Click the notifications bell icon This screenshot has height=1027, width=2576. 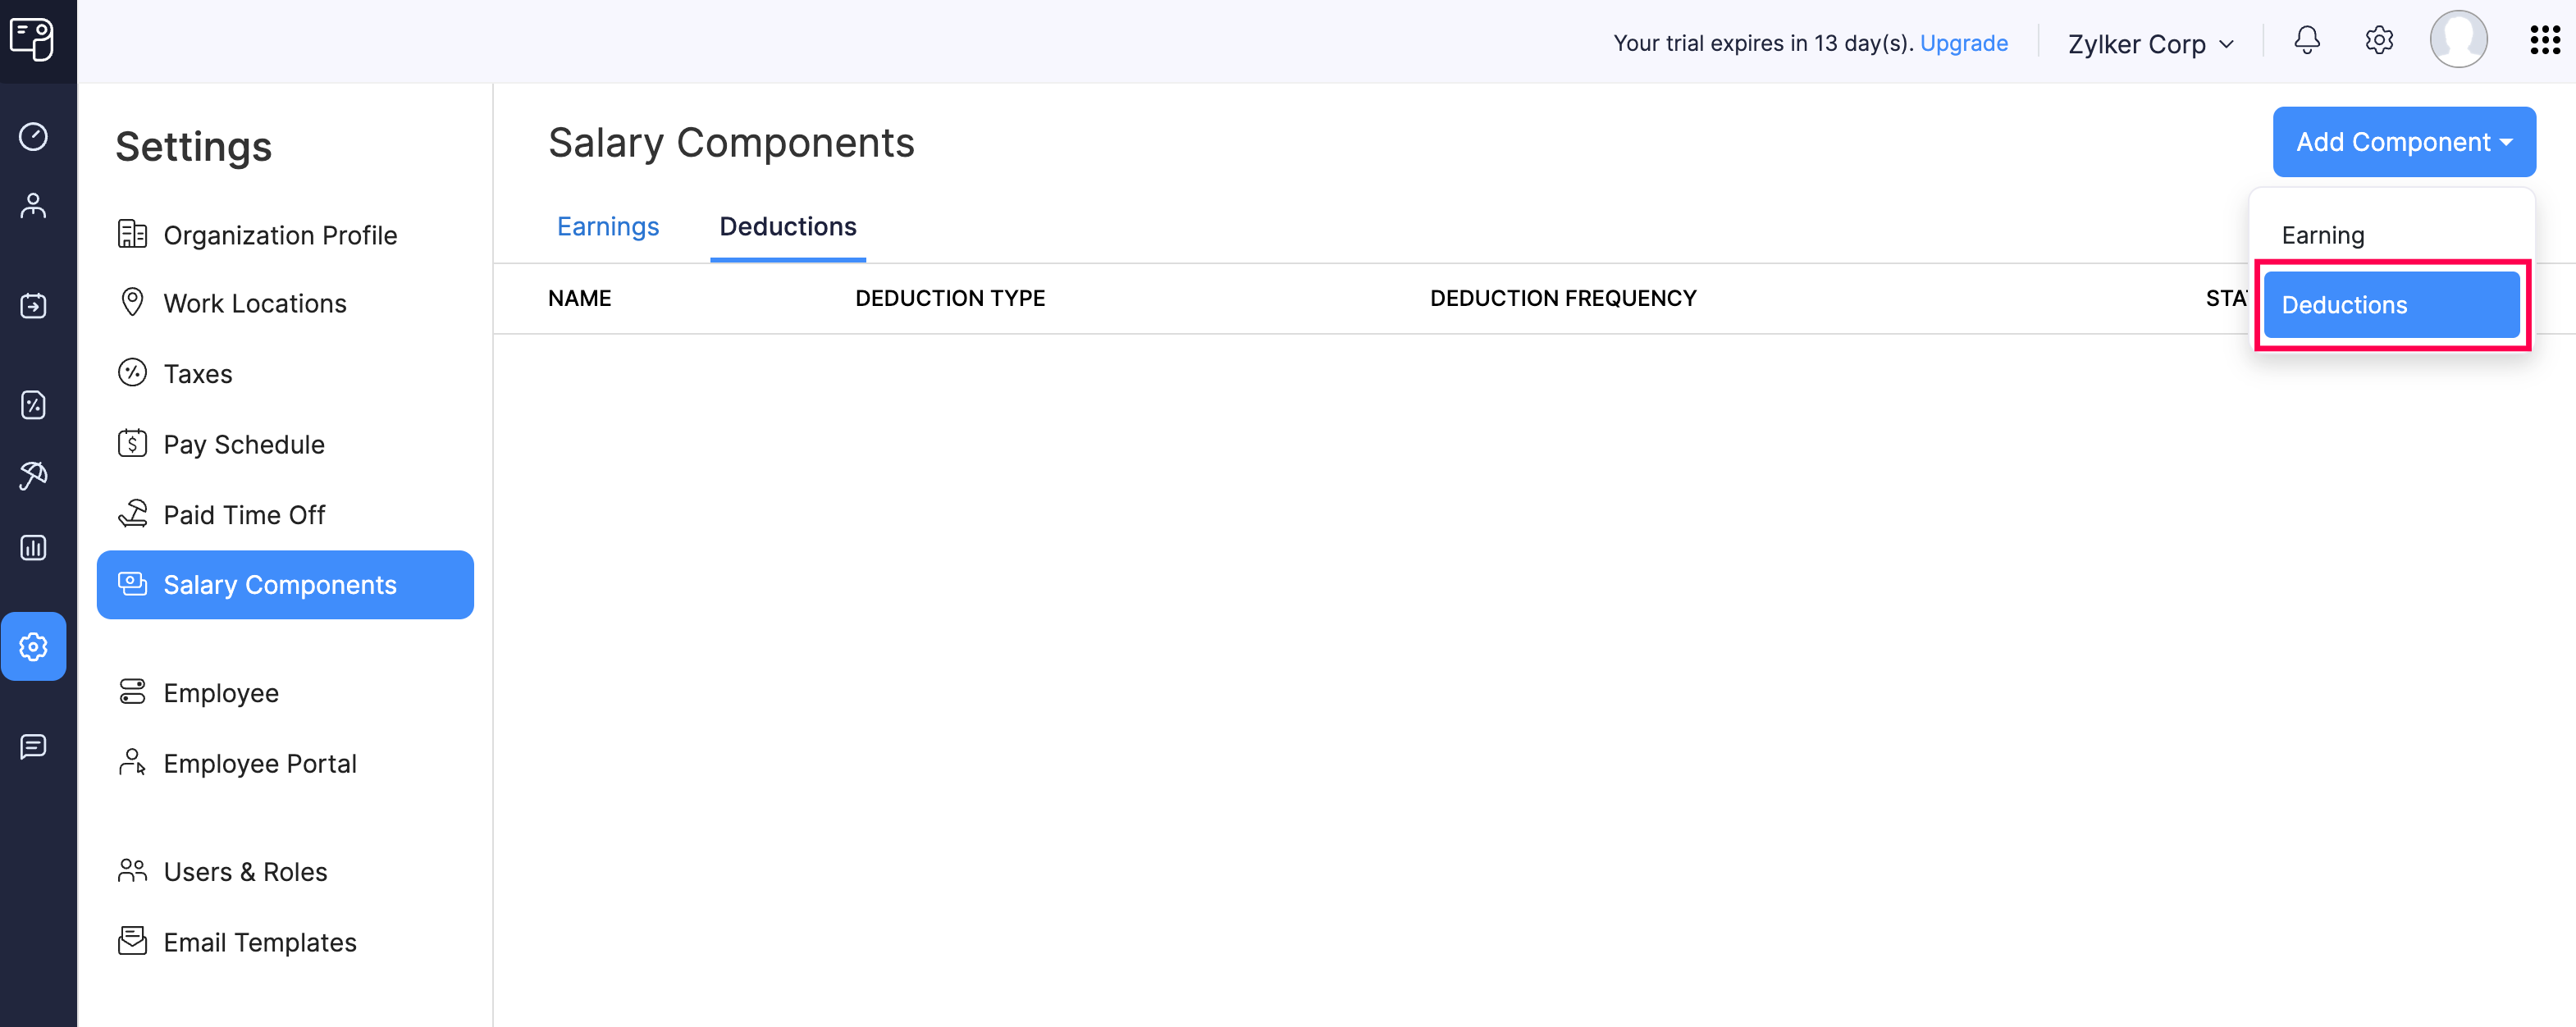pyautogui.click(x=2309, y=41)
